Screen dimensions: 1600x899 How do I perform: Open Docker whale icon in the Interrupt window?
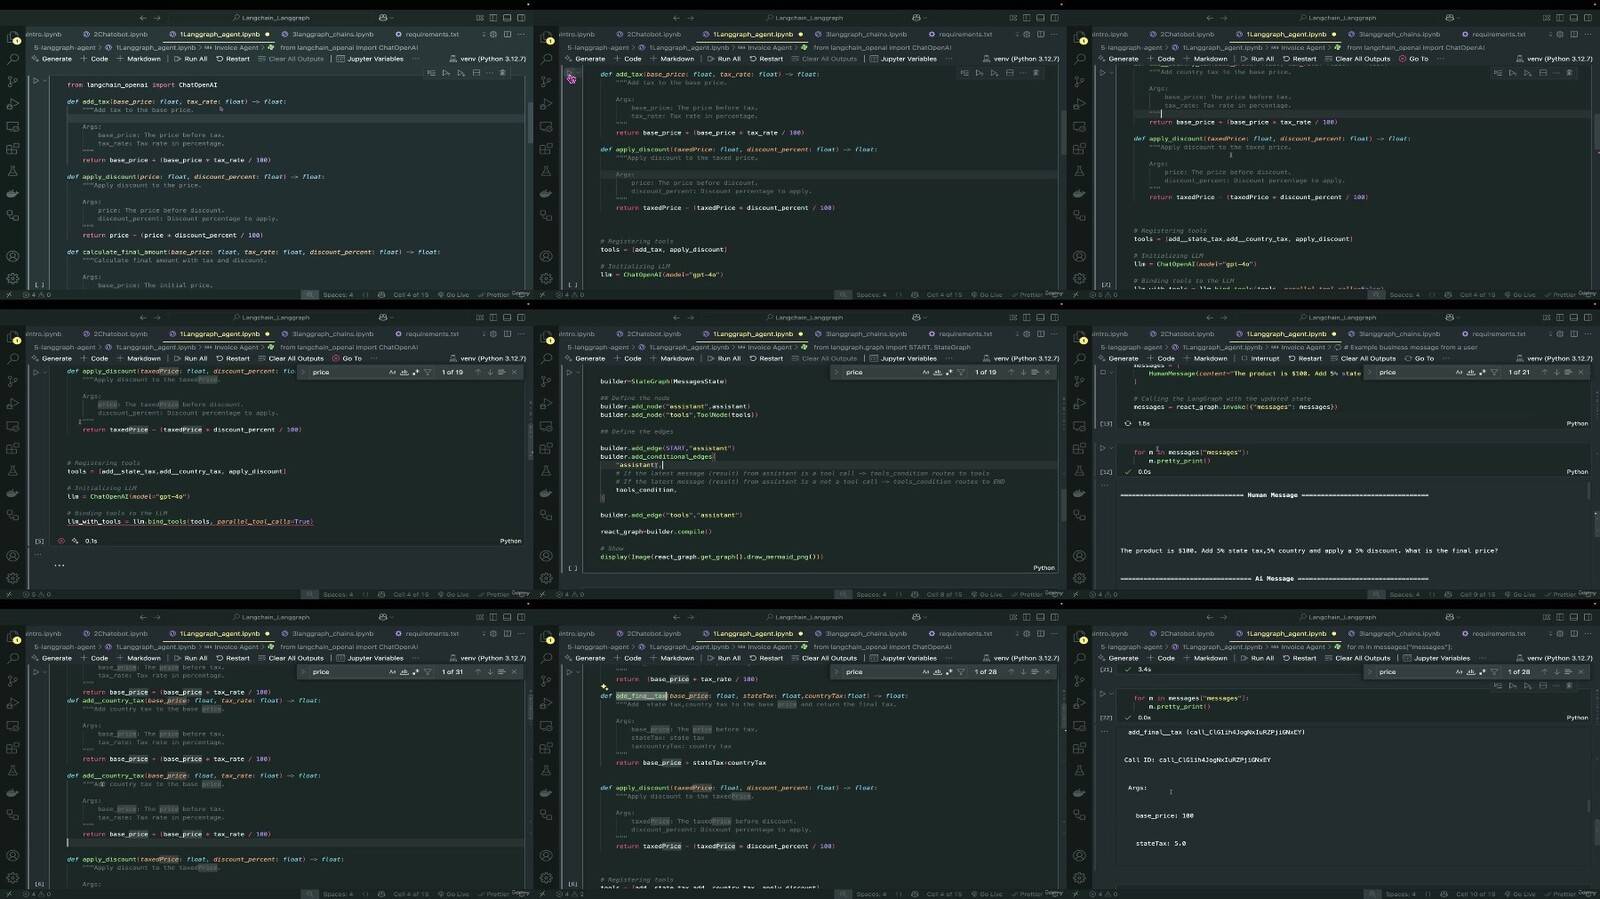[x=1079, y=493]
